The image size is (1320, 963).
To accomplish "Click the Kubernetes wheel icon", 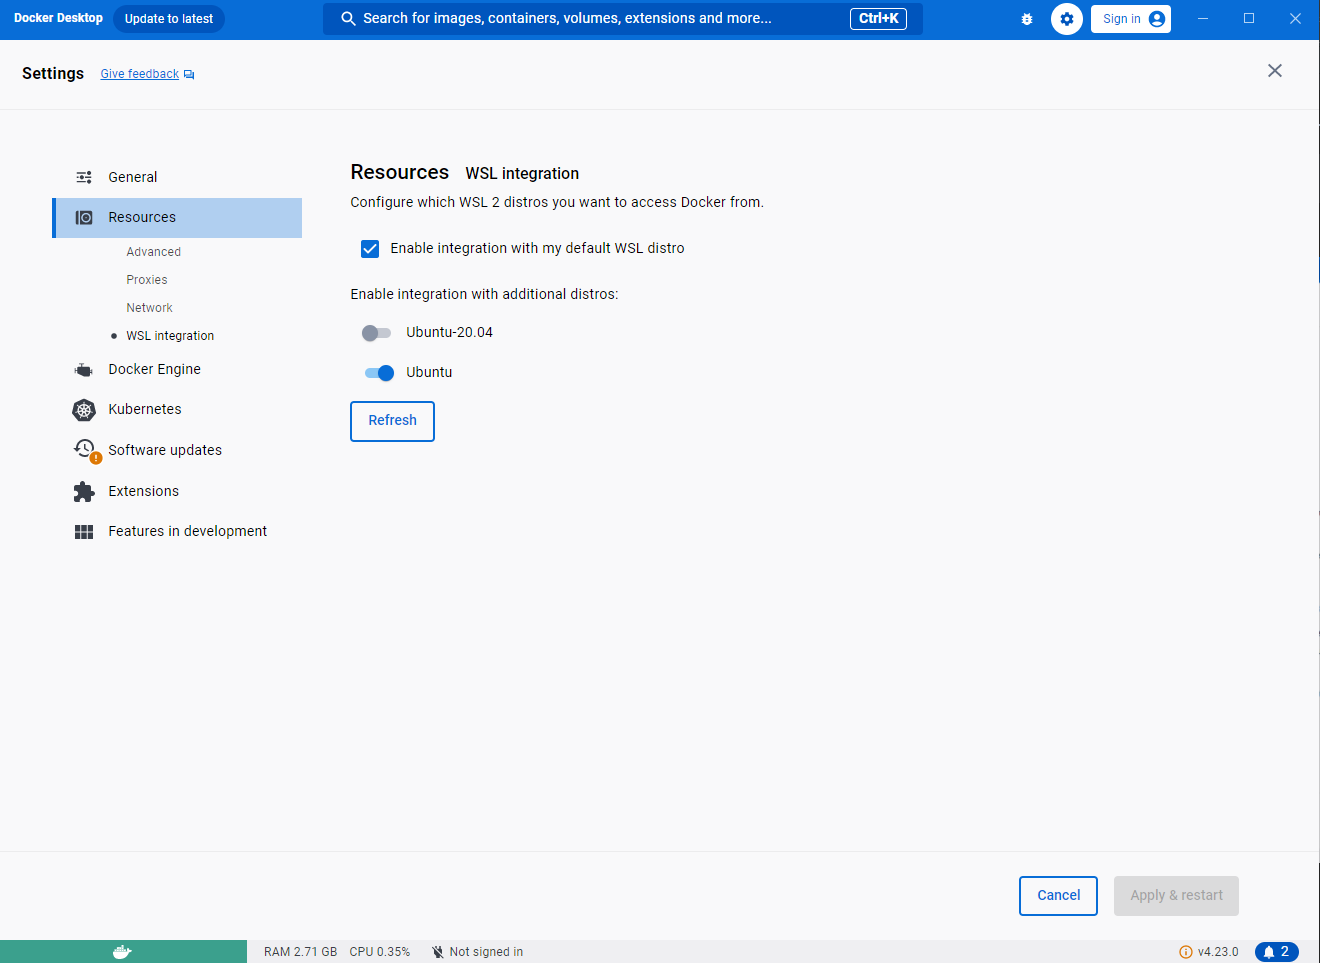I will click(84, 410).
